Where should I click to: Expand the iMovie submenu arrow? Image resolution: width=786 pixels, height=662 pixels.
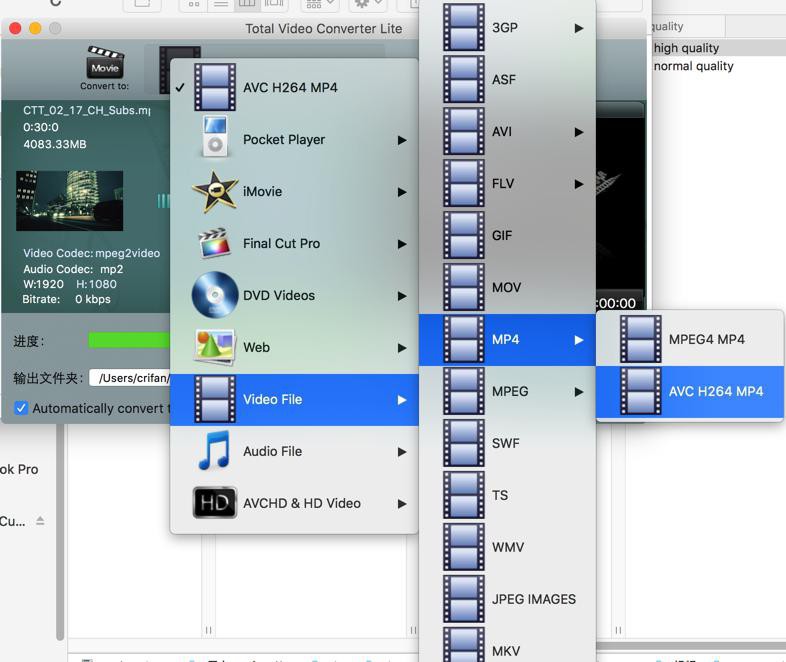tap(402, 192)
